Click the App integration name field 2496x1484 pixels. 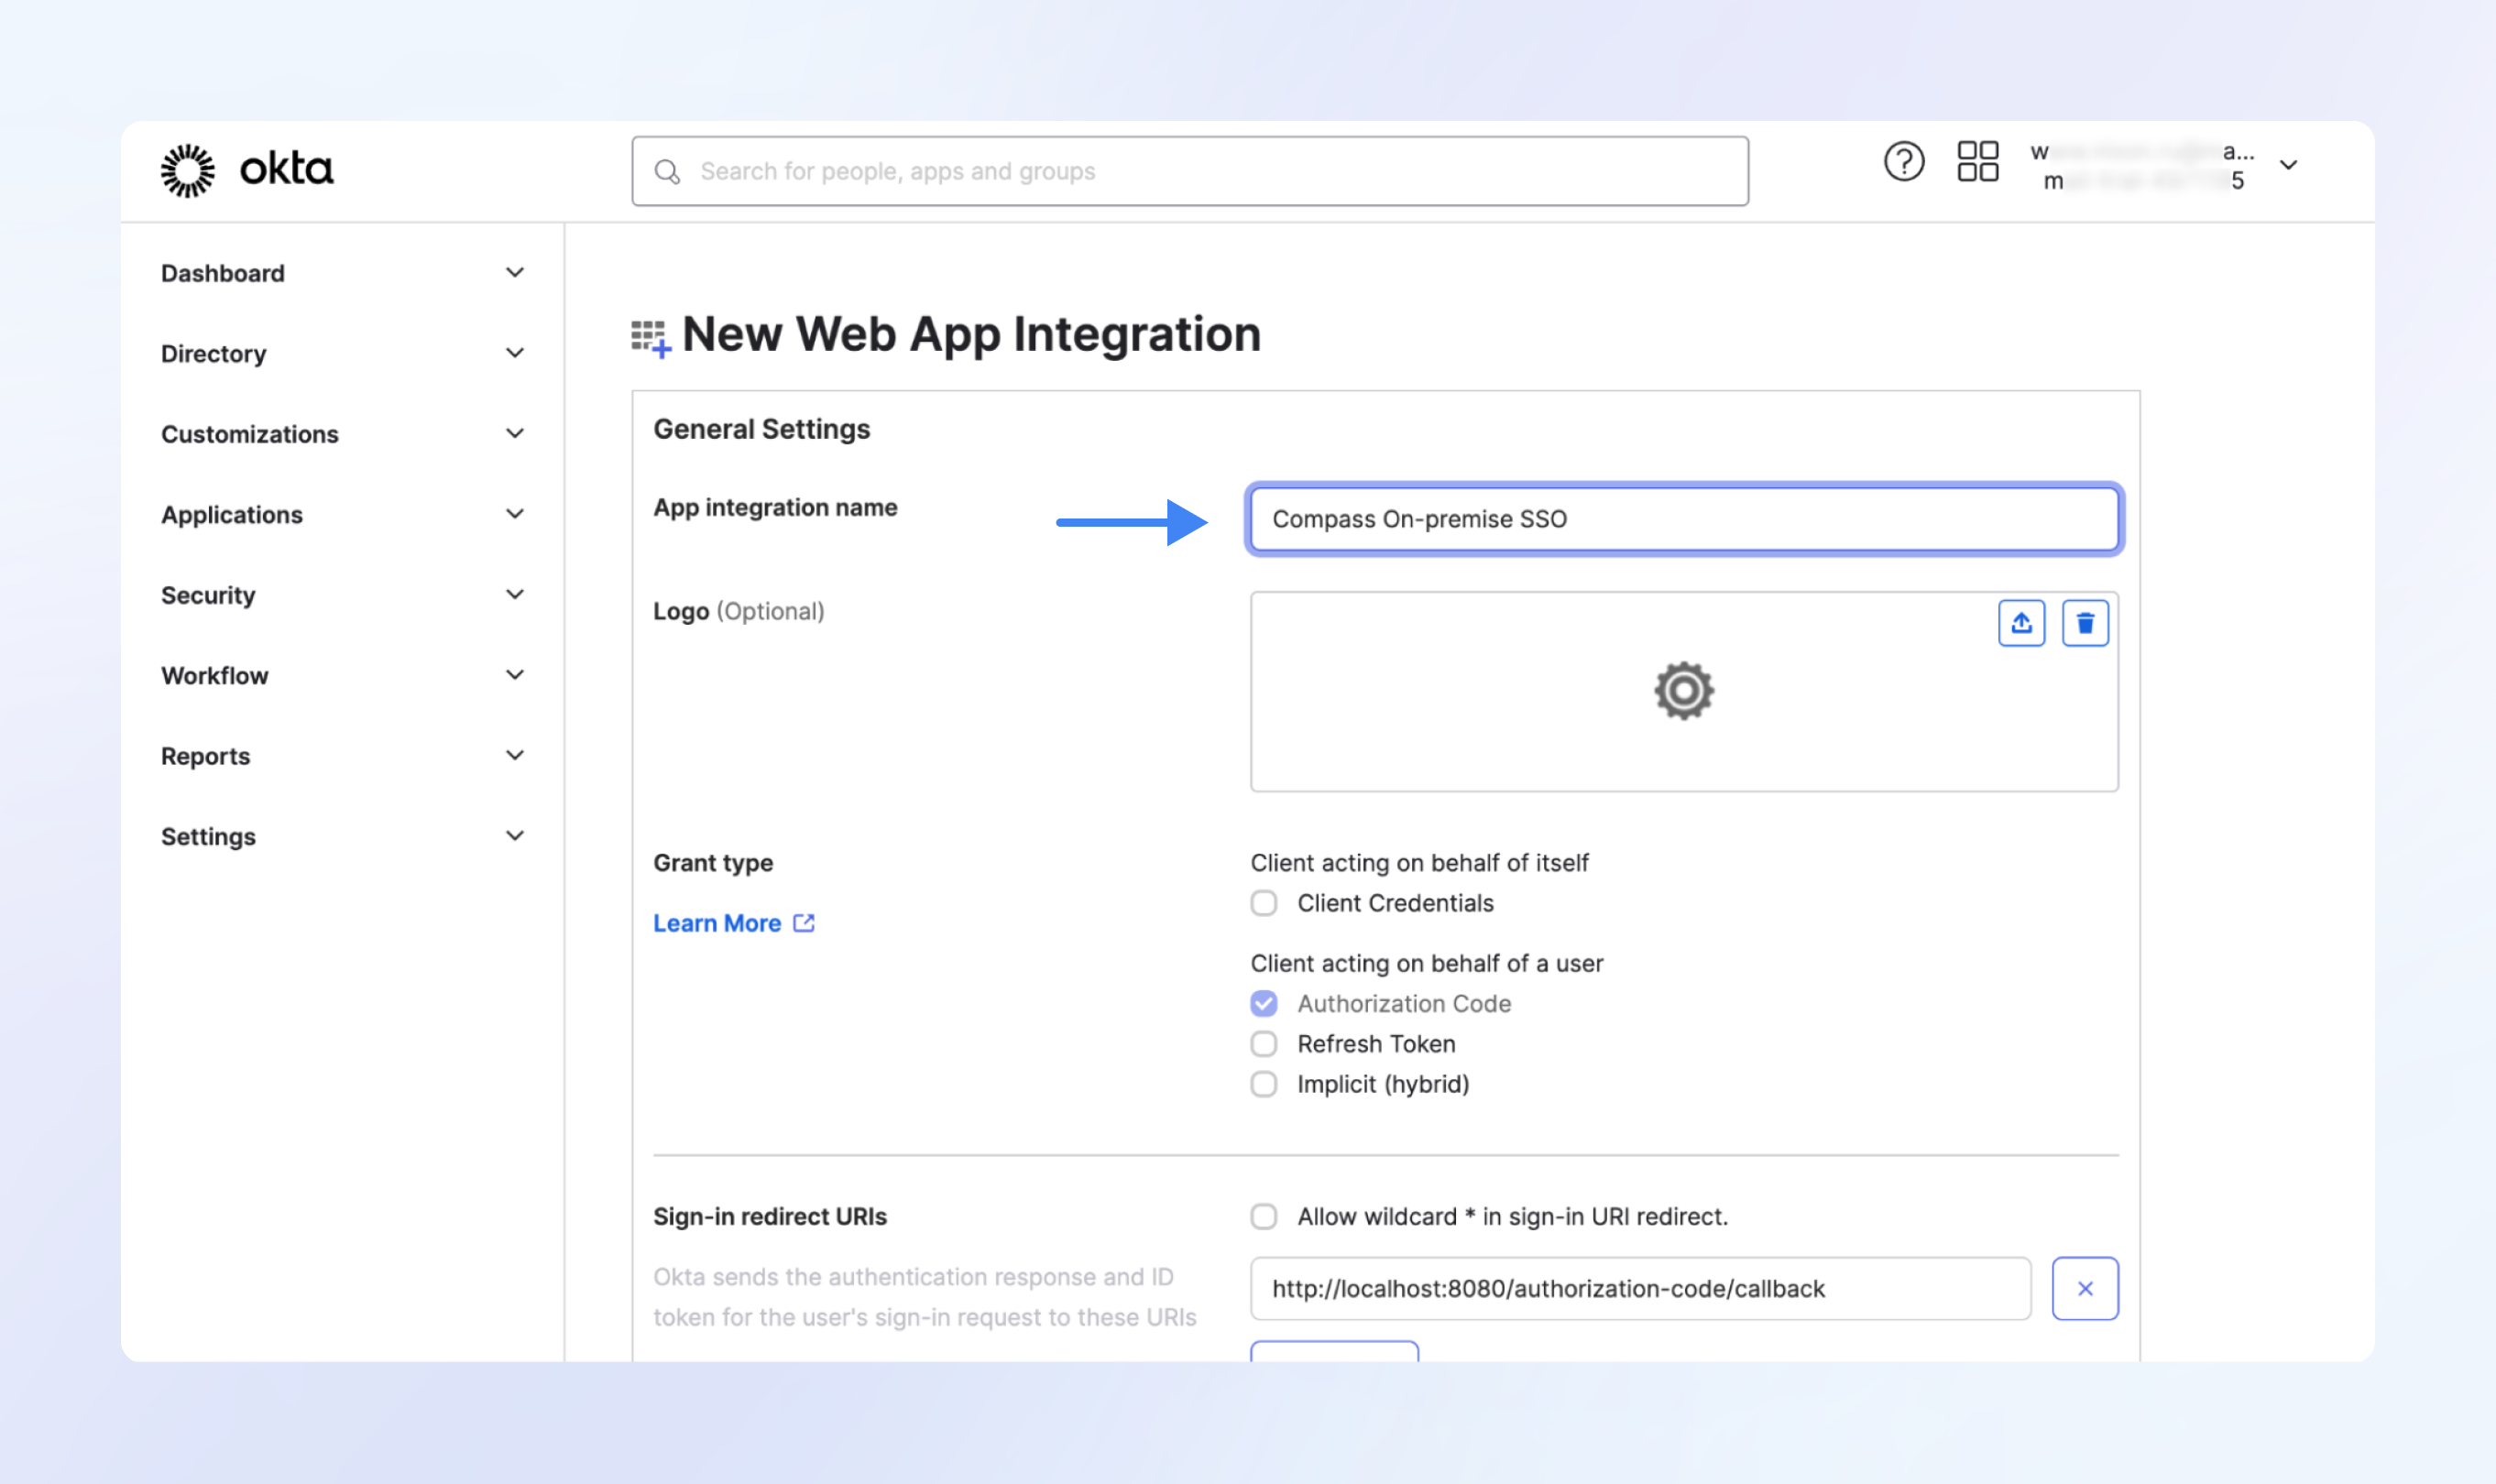click(1684, 519)
